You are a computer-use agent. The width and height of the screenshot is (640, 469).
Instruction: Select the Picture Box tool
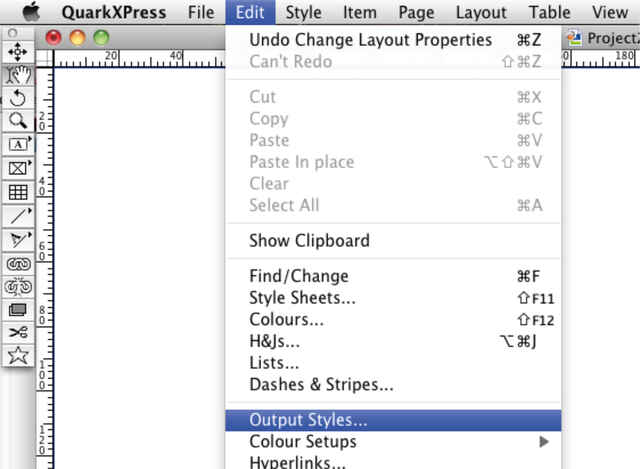point(18,168)
